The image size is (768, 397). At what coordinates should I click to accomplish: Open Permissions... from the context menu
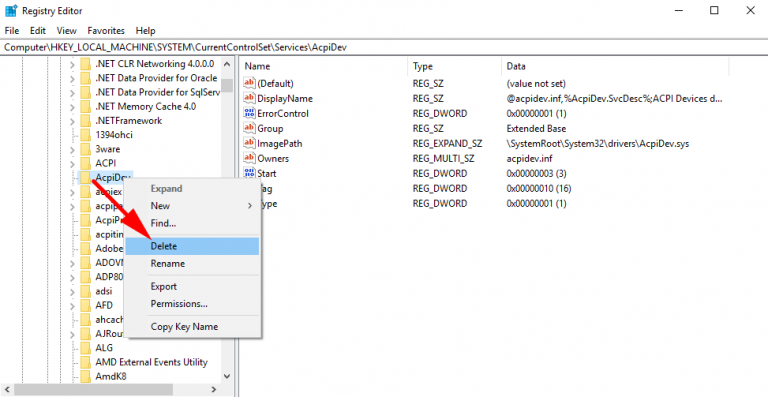click(x=192, y=304)
